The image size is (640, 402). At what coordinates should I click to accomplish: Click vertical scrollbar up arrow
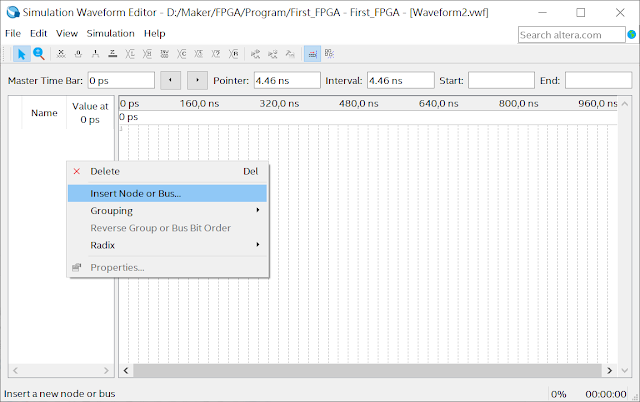pyautogui.click(x=625, y=104)
